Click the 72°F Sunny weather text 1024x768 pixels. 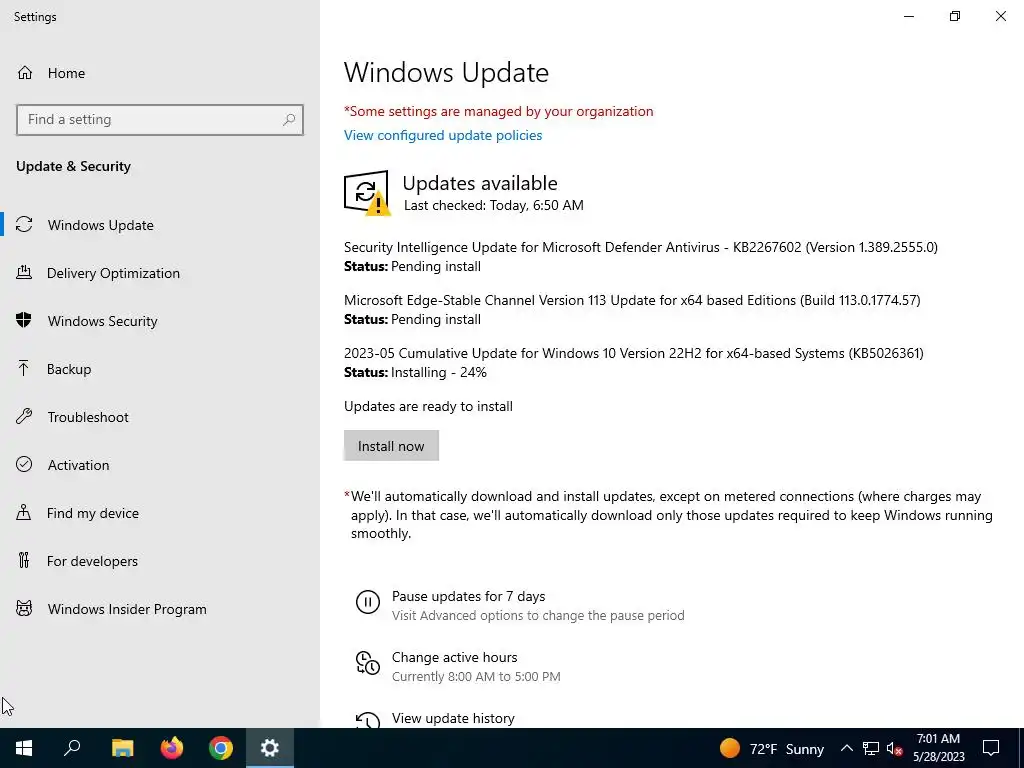pyautogui.click(x=786, y=749)
